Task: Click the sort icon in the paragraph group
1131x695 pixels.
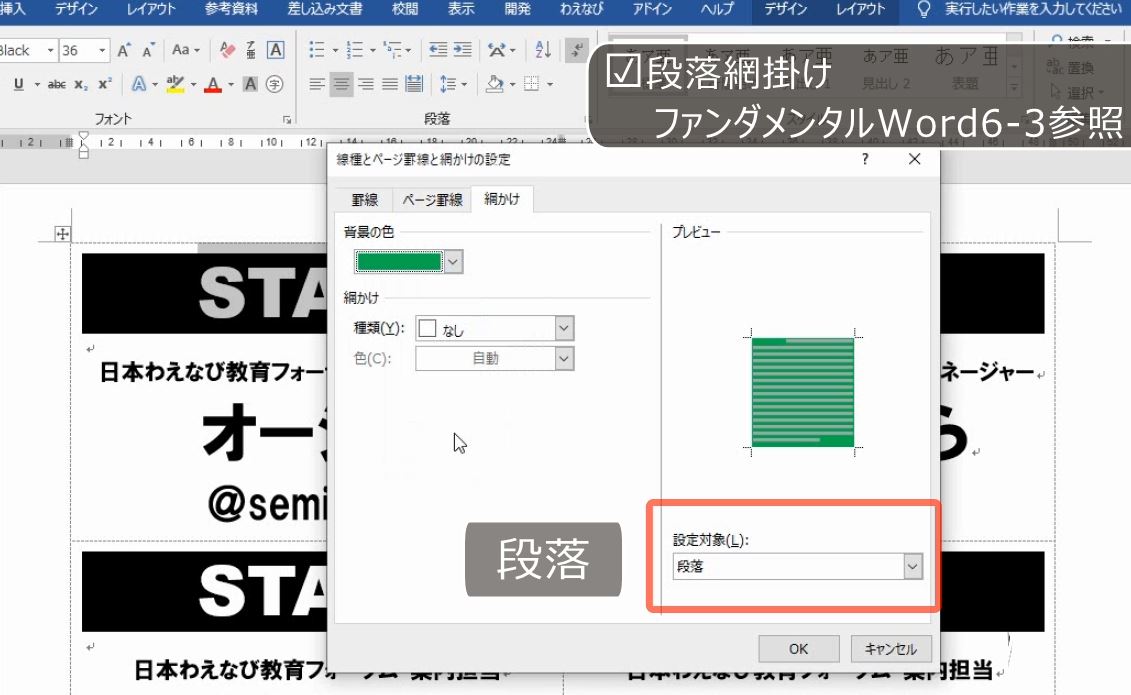Action: point(541,50)
